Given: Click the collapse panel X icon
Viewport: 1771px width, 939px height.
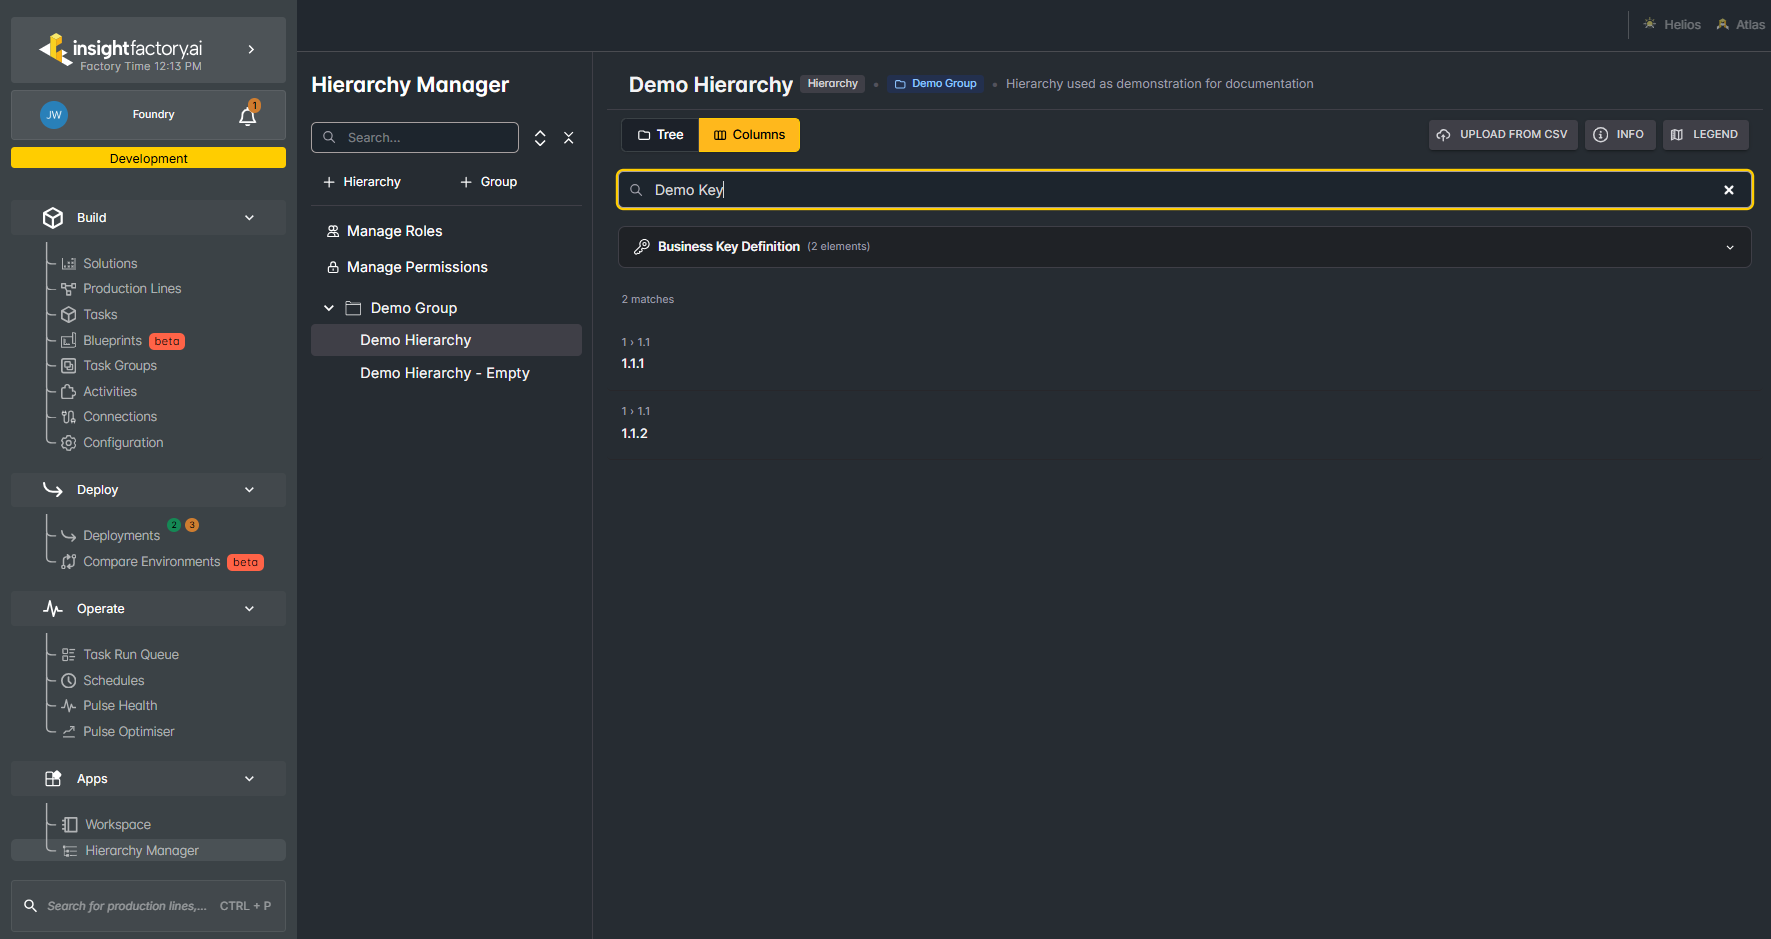Looking at the screenshot, I should pos(569,138).
